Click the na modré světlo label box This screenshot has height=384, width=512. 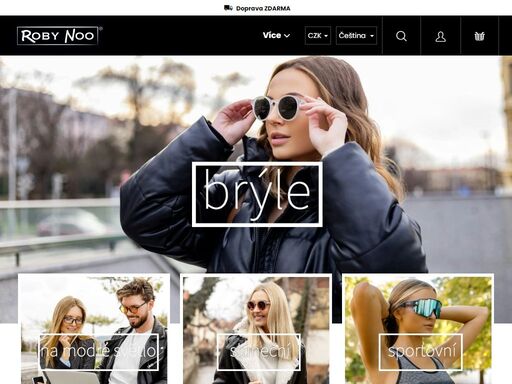click(x=99, y=352)
